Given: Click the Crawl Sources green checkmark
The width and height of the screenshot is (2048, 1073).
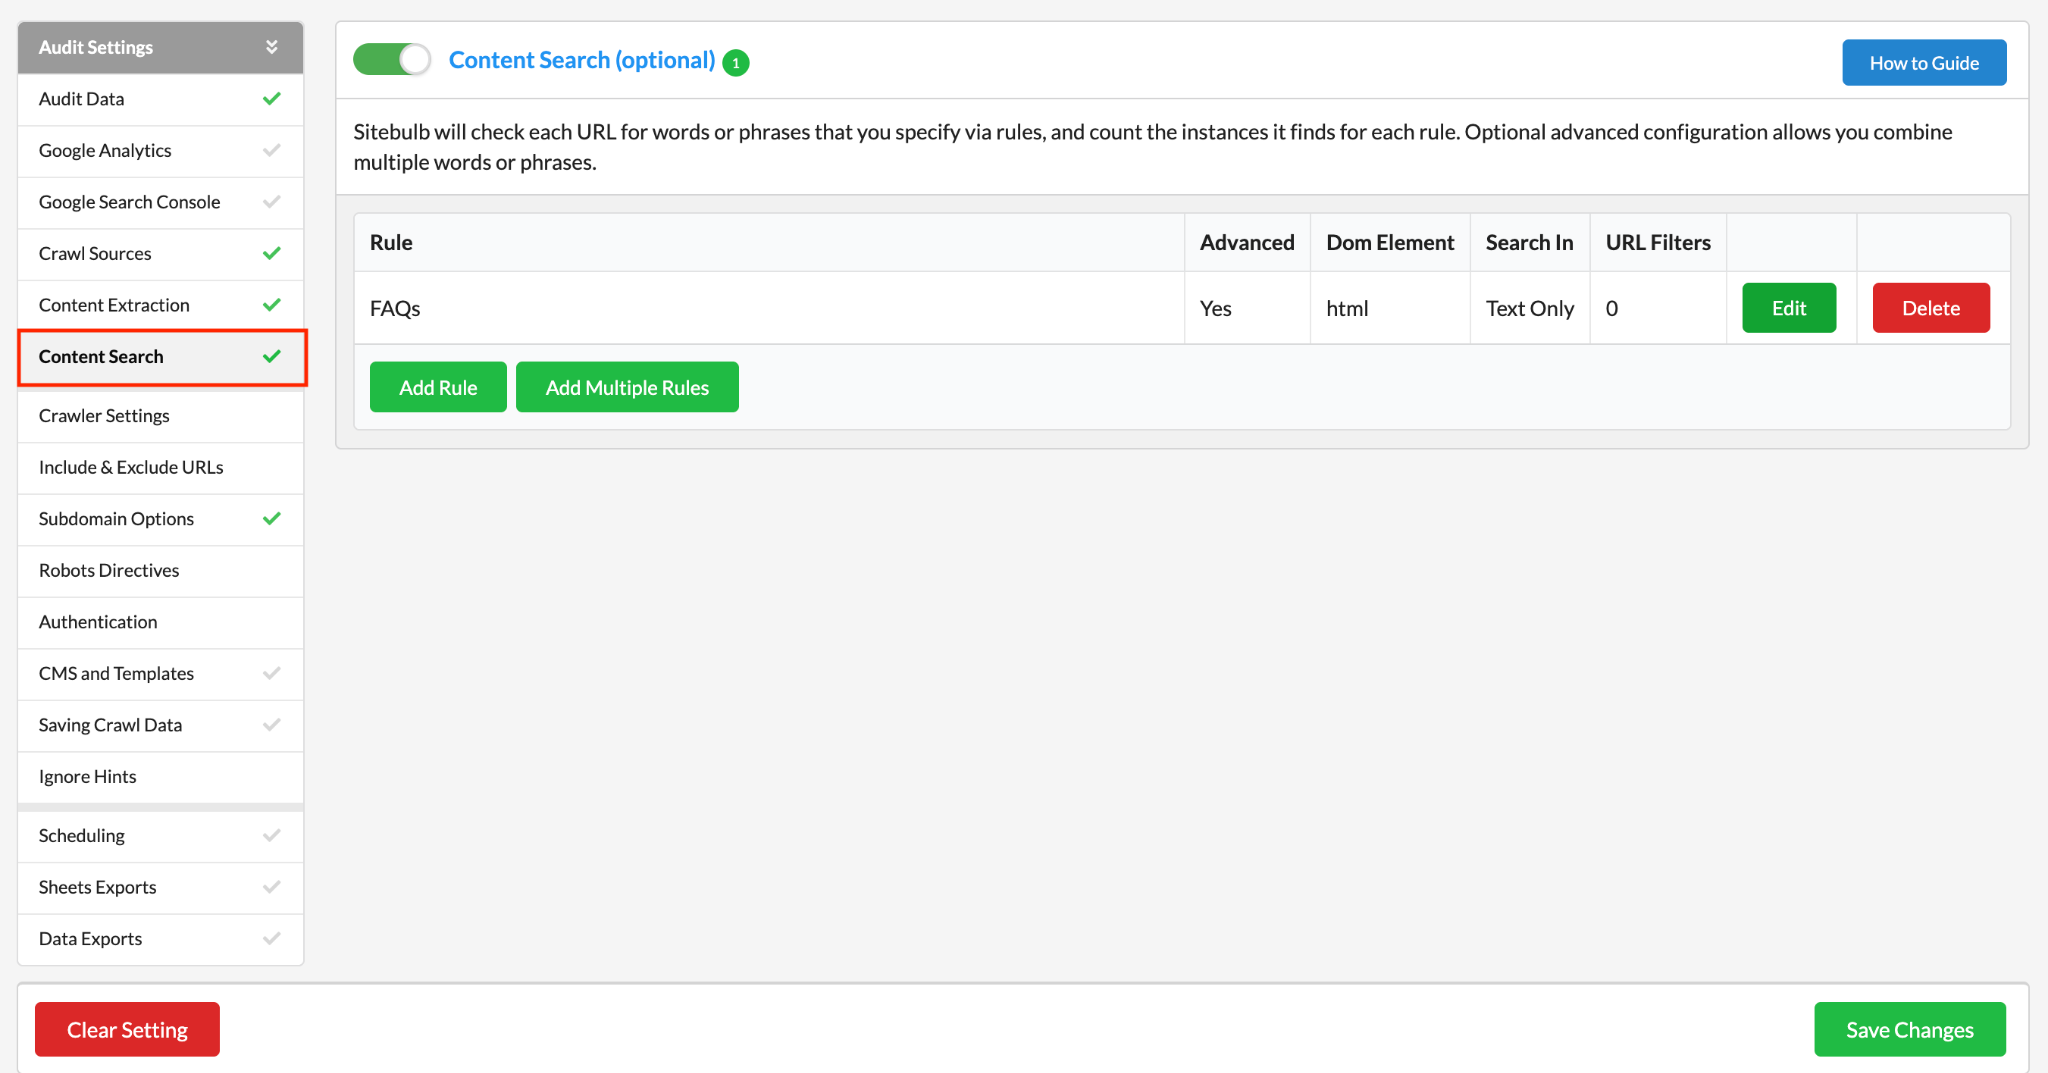Looking at the screenshot, I should pos(272,254).
